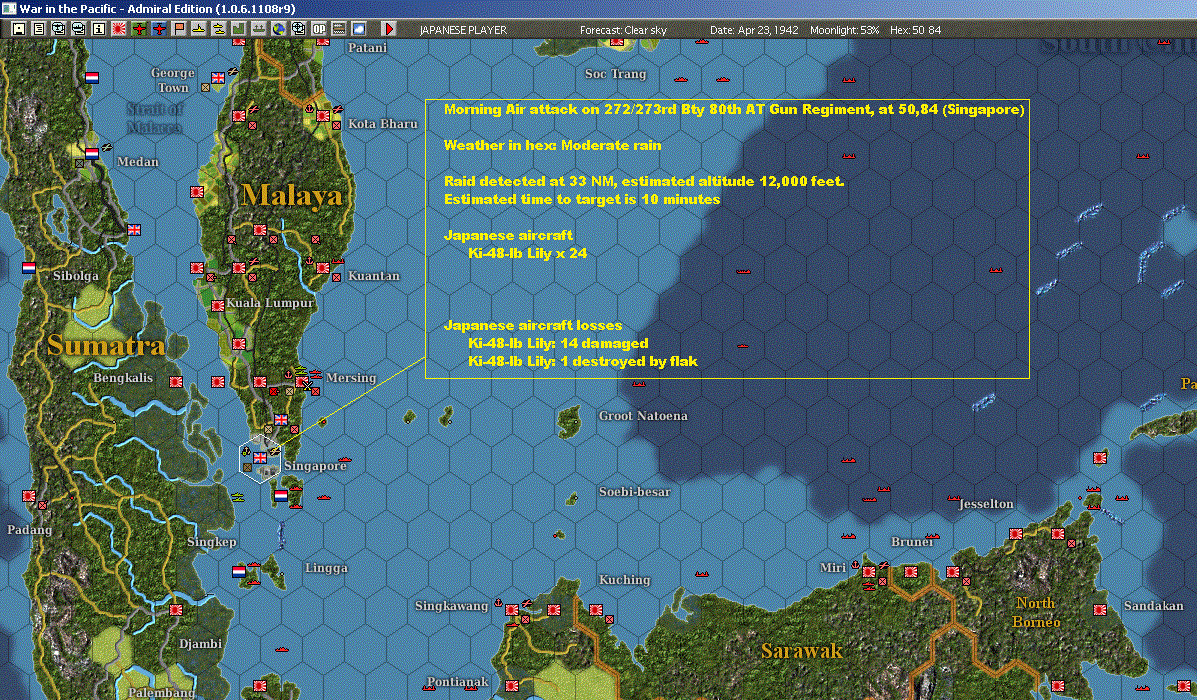The width and height of the screenshot is (1197, 700).
Task: Click the Soebi-besar island label
Action: [635, 492]
